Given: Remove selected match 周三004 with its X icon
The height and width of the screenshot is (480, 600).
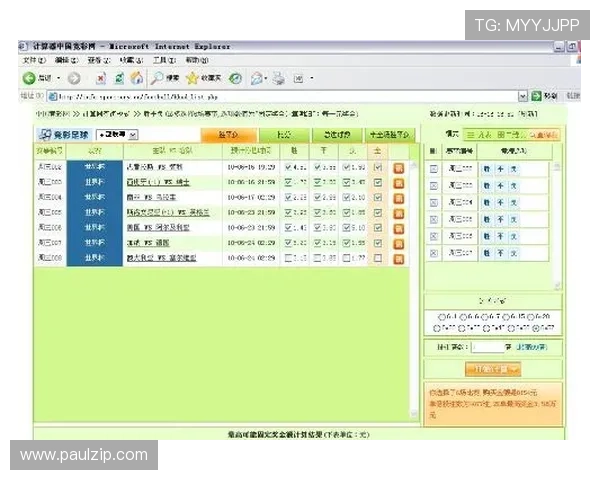Looking at the screenshot, I should coord(434,202).
